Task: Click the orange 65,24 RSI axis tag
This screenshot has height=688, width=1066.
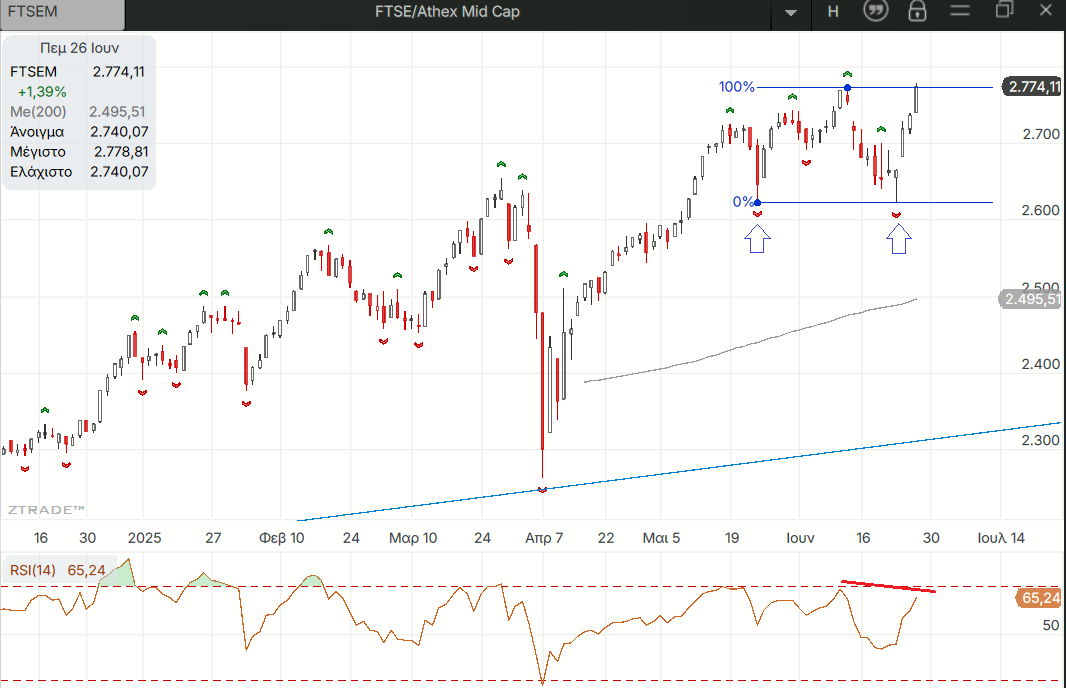Action: [1039, 598]
